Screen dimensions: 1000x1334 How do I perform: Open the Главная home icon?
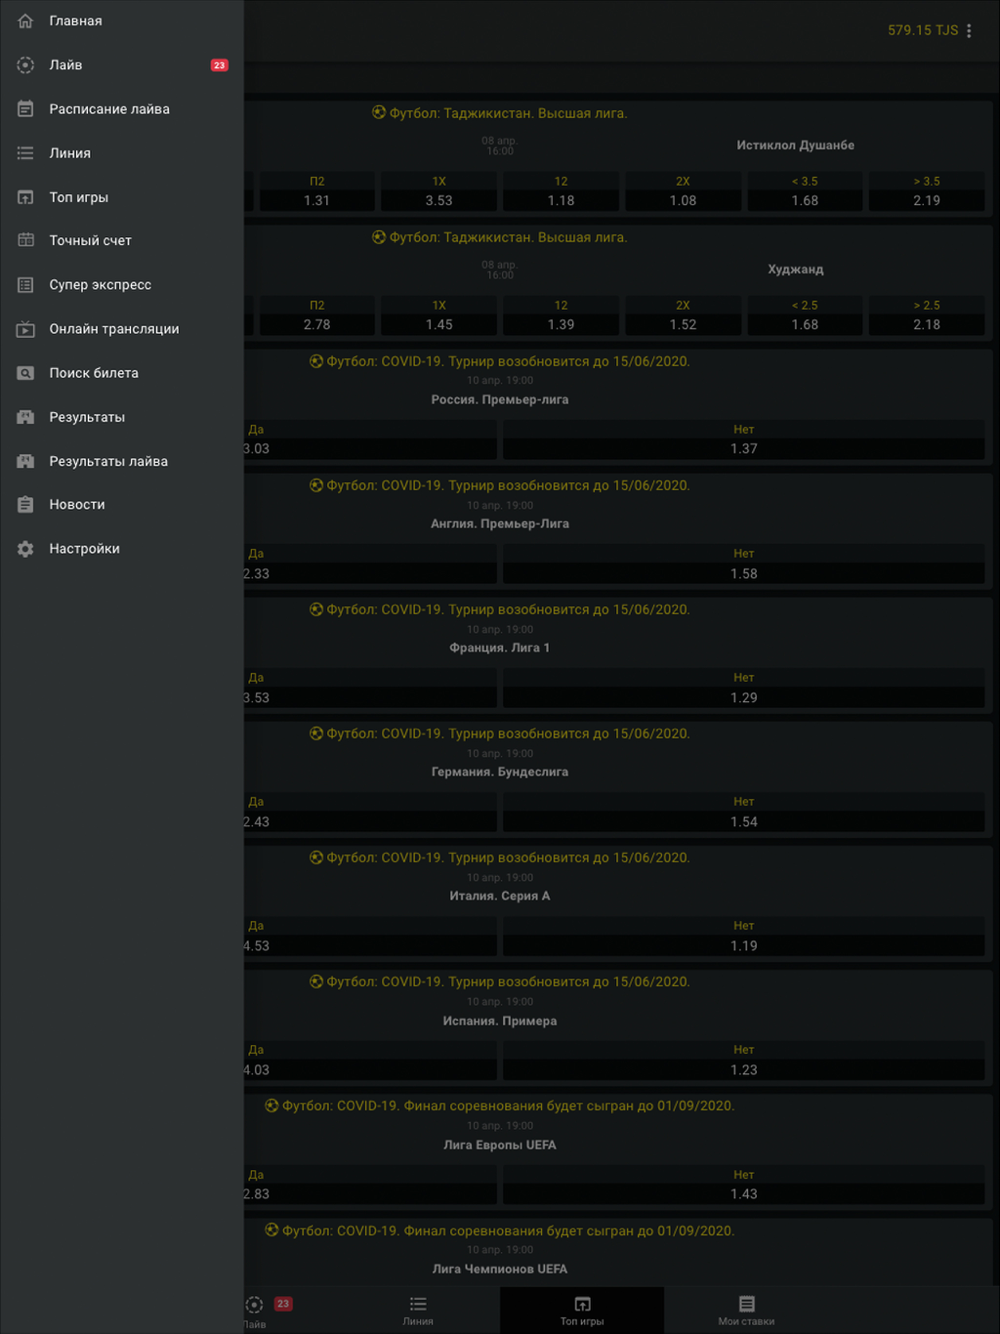click(26, 21)
